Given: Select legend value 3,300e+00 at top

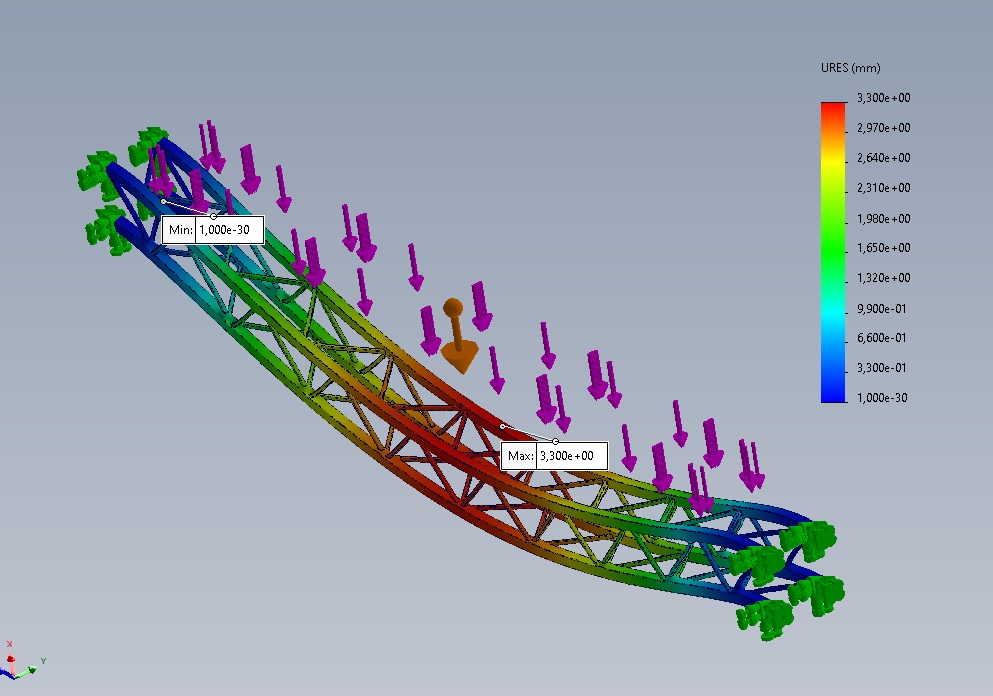Looking at the screenshot, I should [x=883, y=98].
